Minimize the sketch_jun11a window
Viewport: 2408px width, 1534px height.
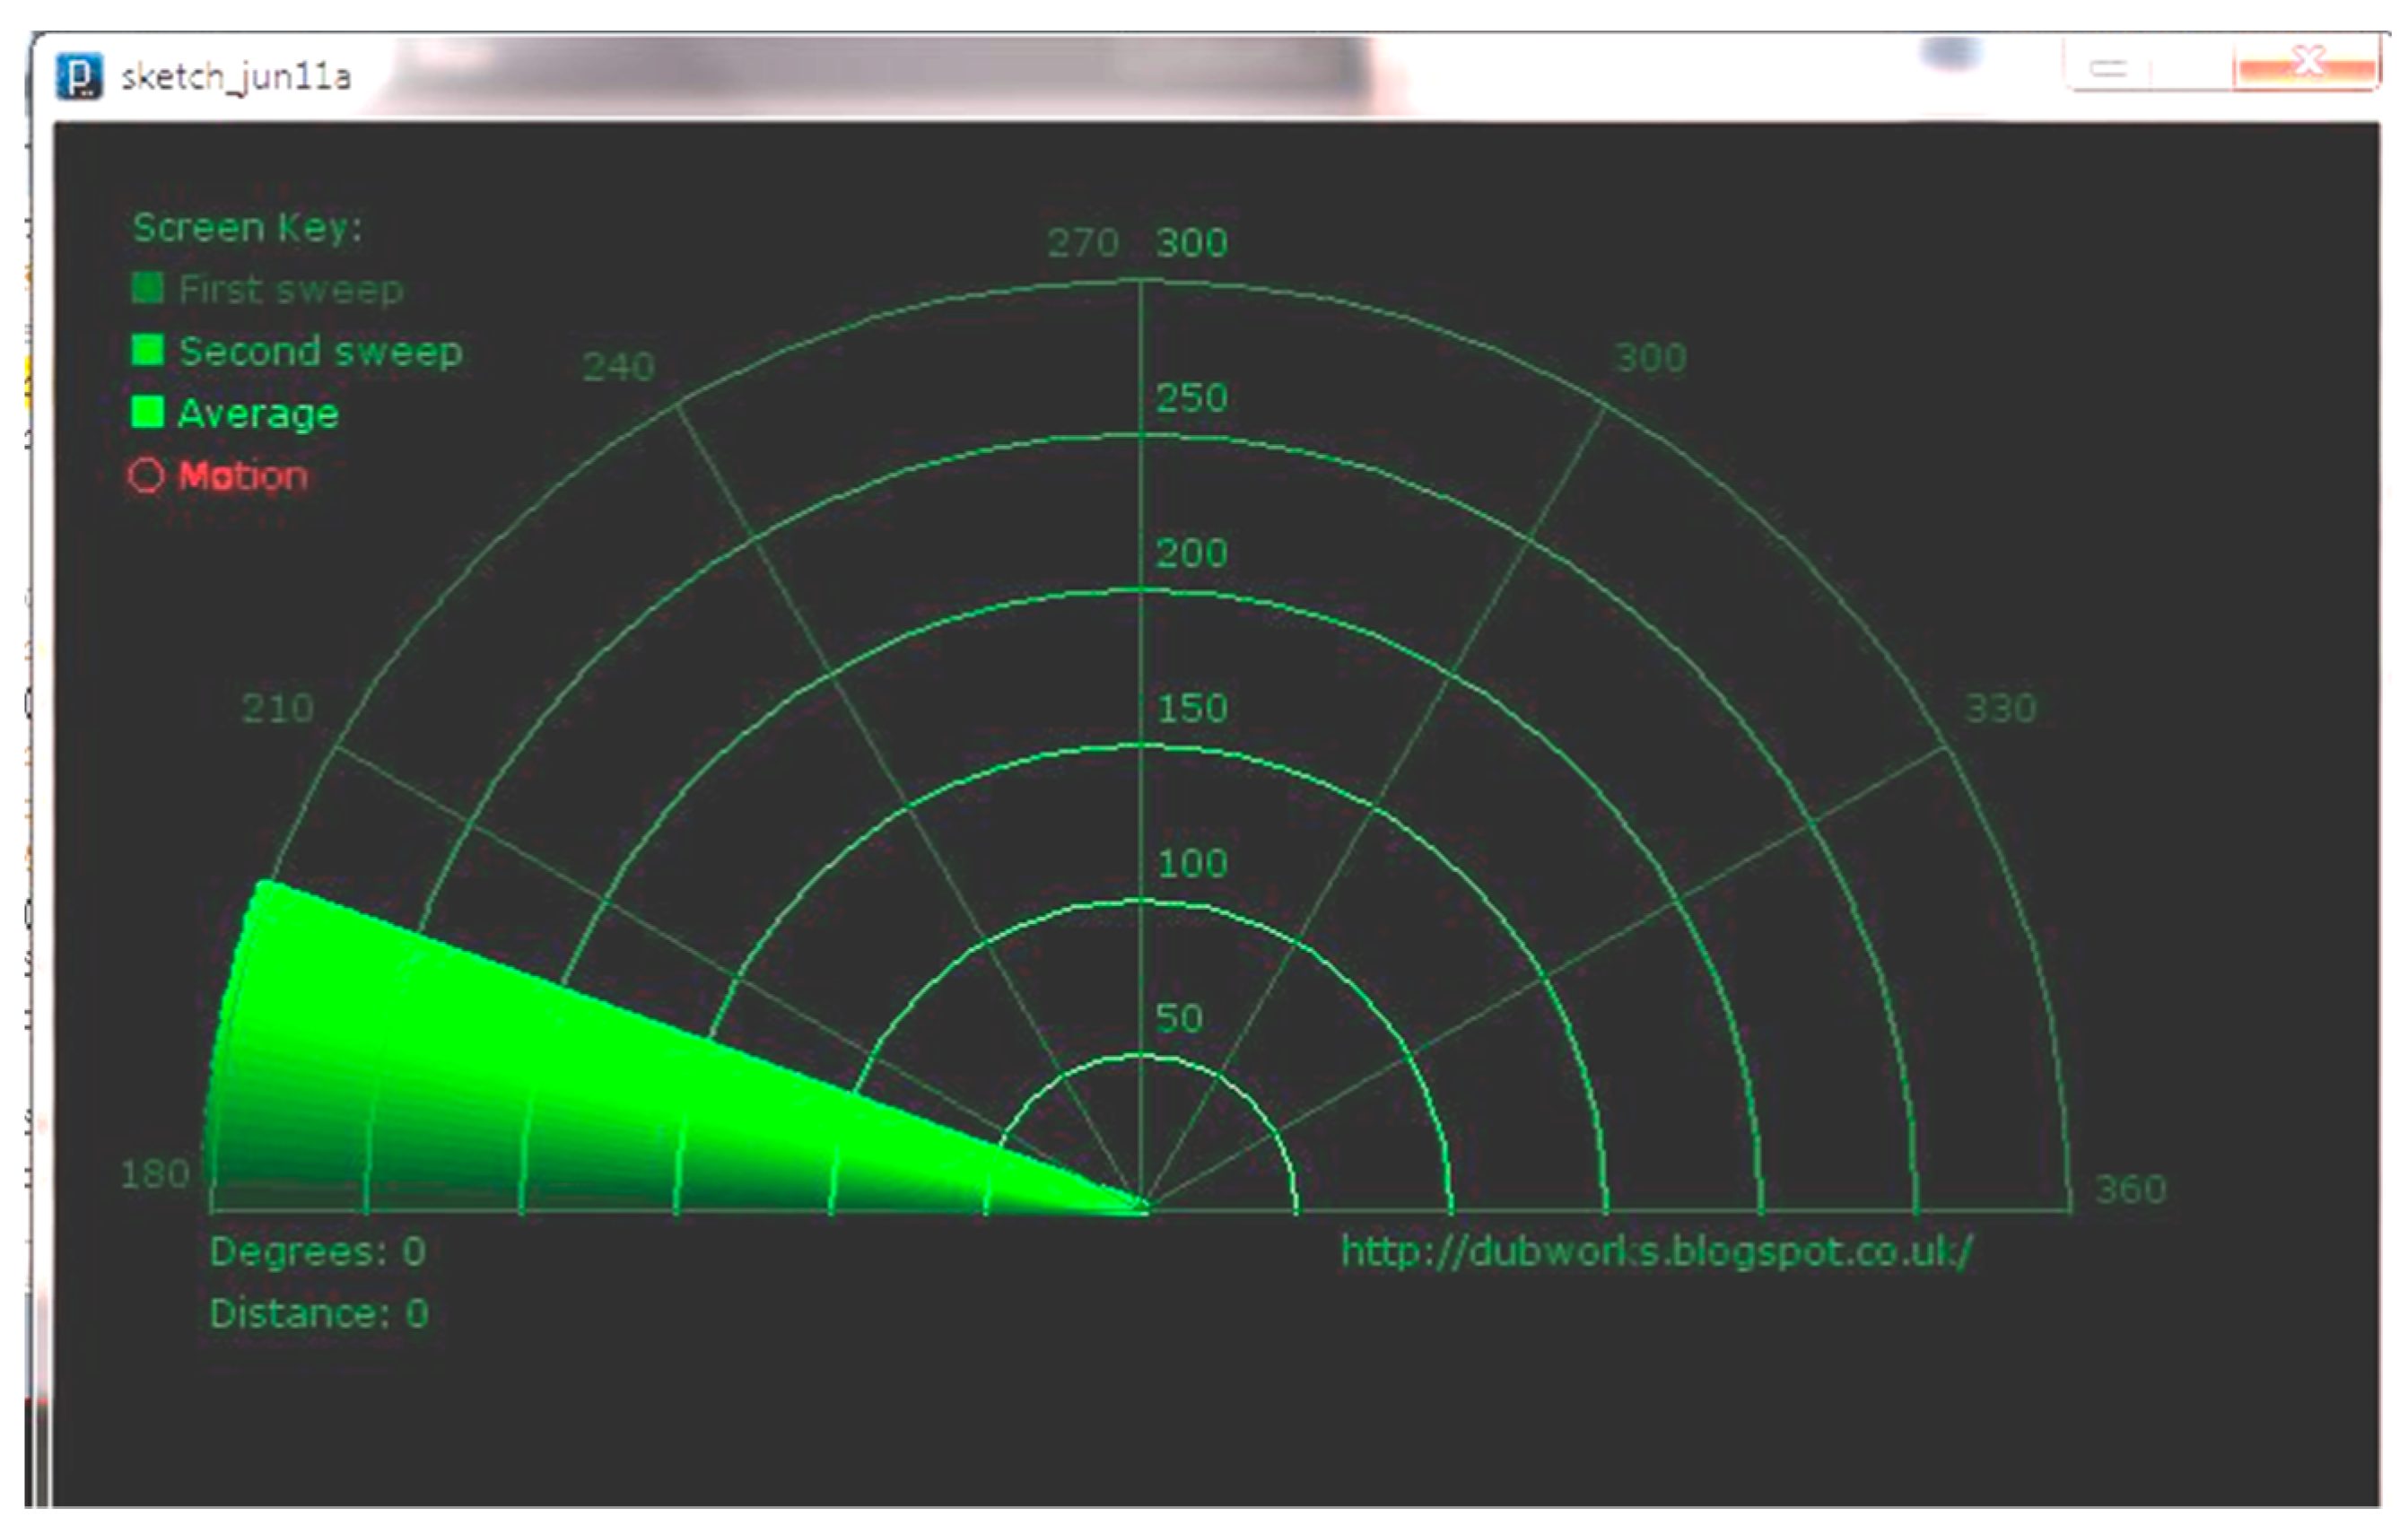point(2108,69)
